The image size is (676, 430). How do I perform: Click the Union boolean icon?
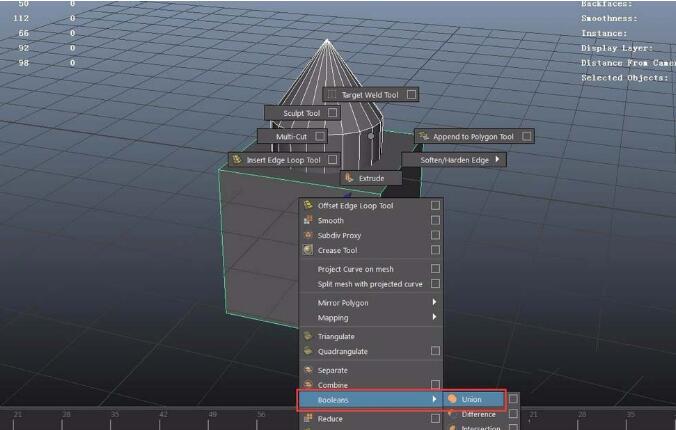(x=453, y=399)
